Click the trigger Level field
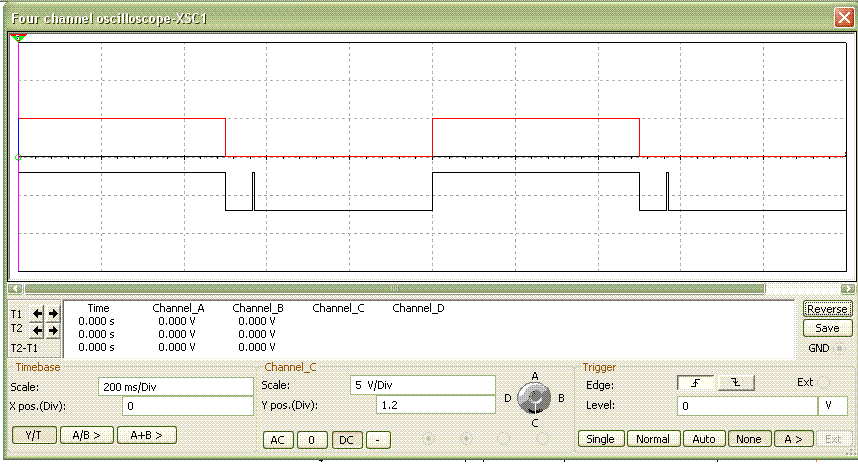Image resolution: width=858 pixels, height=464 pixels. pos(747,406)
